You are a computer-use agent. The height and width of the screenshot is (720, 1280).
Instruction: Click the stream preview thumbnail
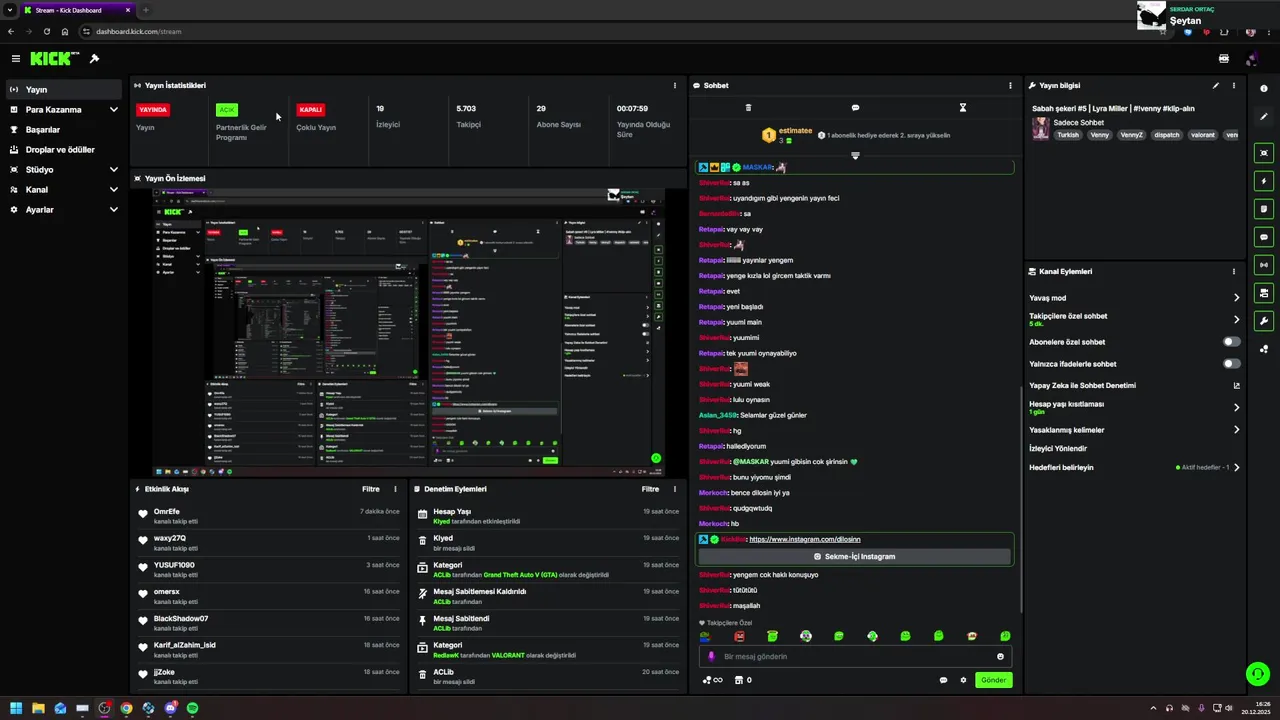409,332
